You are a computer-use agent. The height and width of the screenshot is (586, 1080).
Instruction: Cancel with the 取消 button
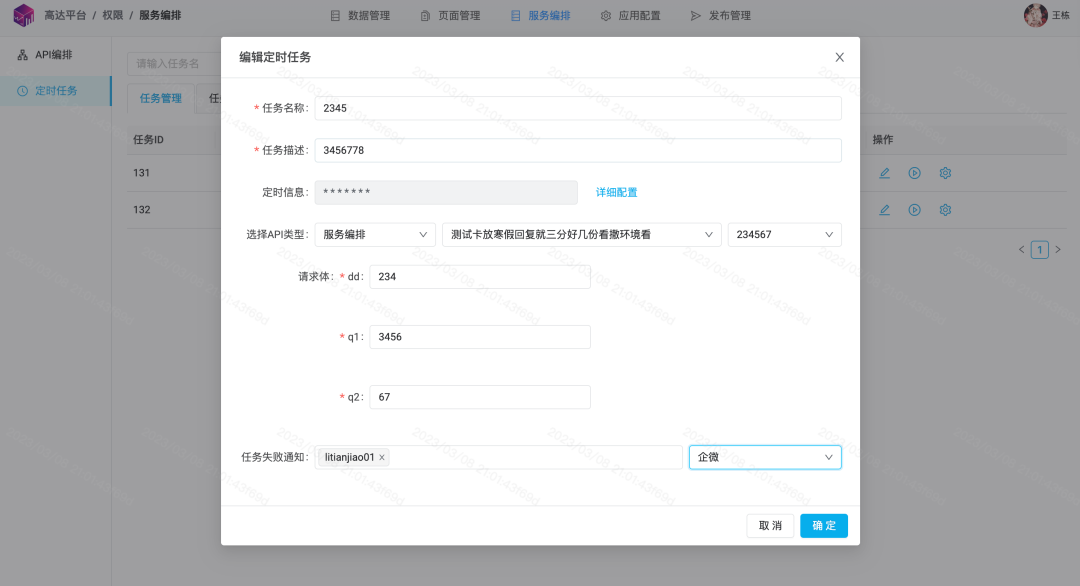tap(770, 525)
